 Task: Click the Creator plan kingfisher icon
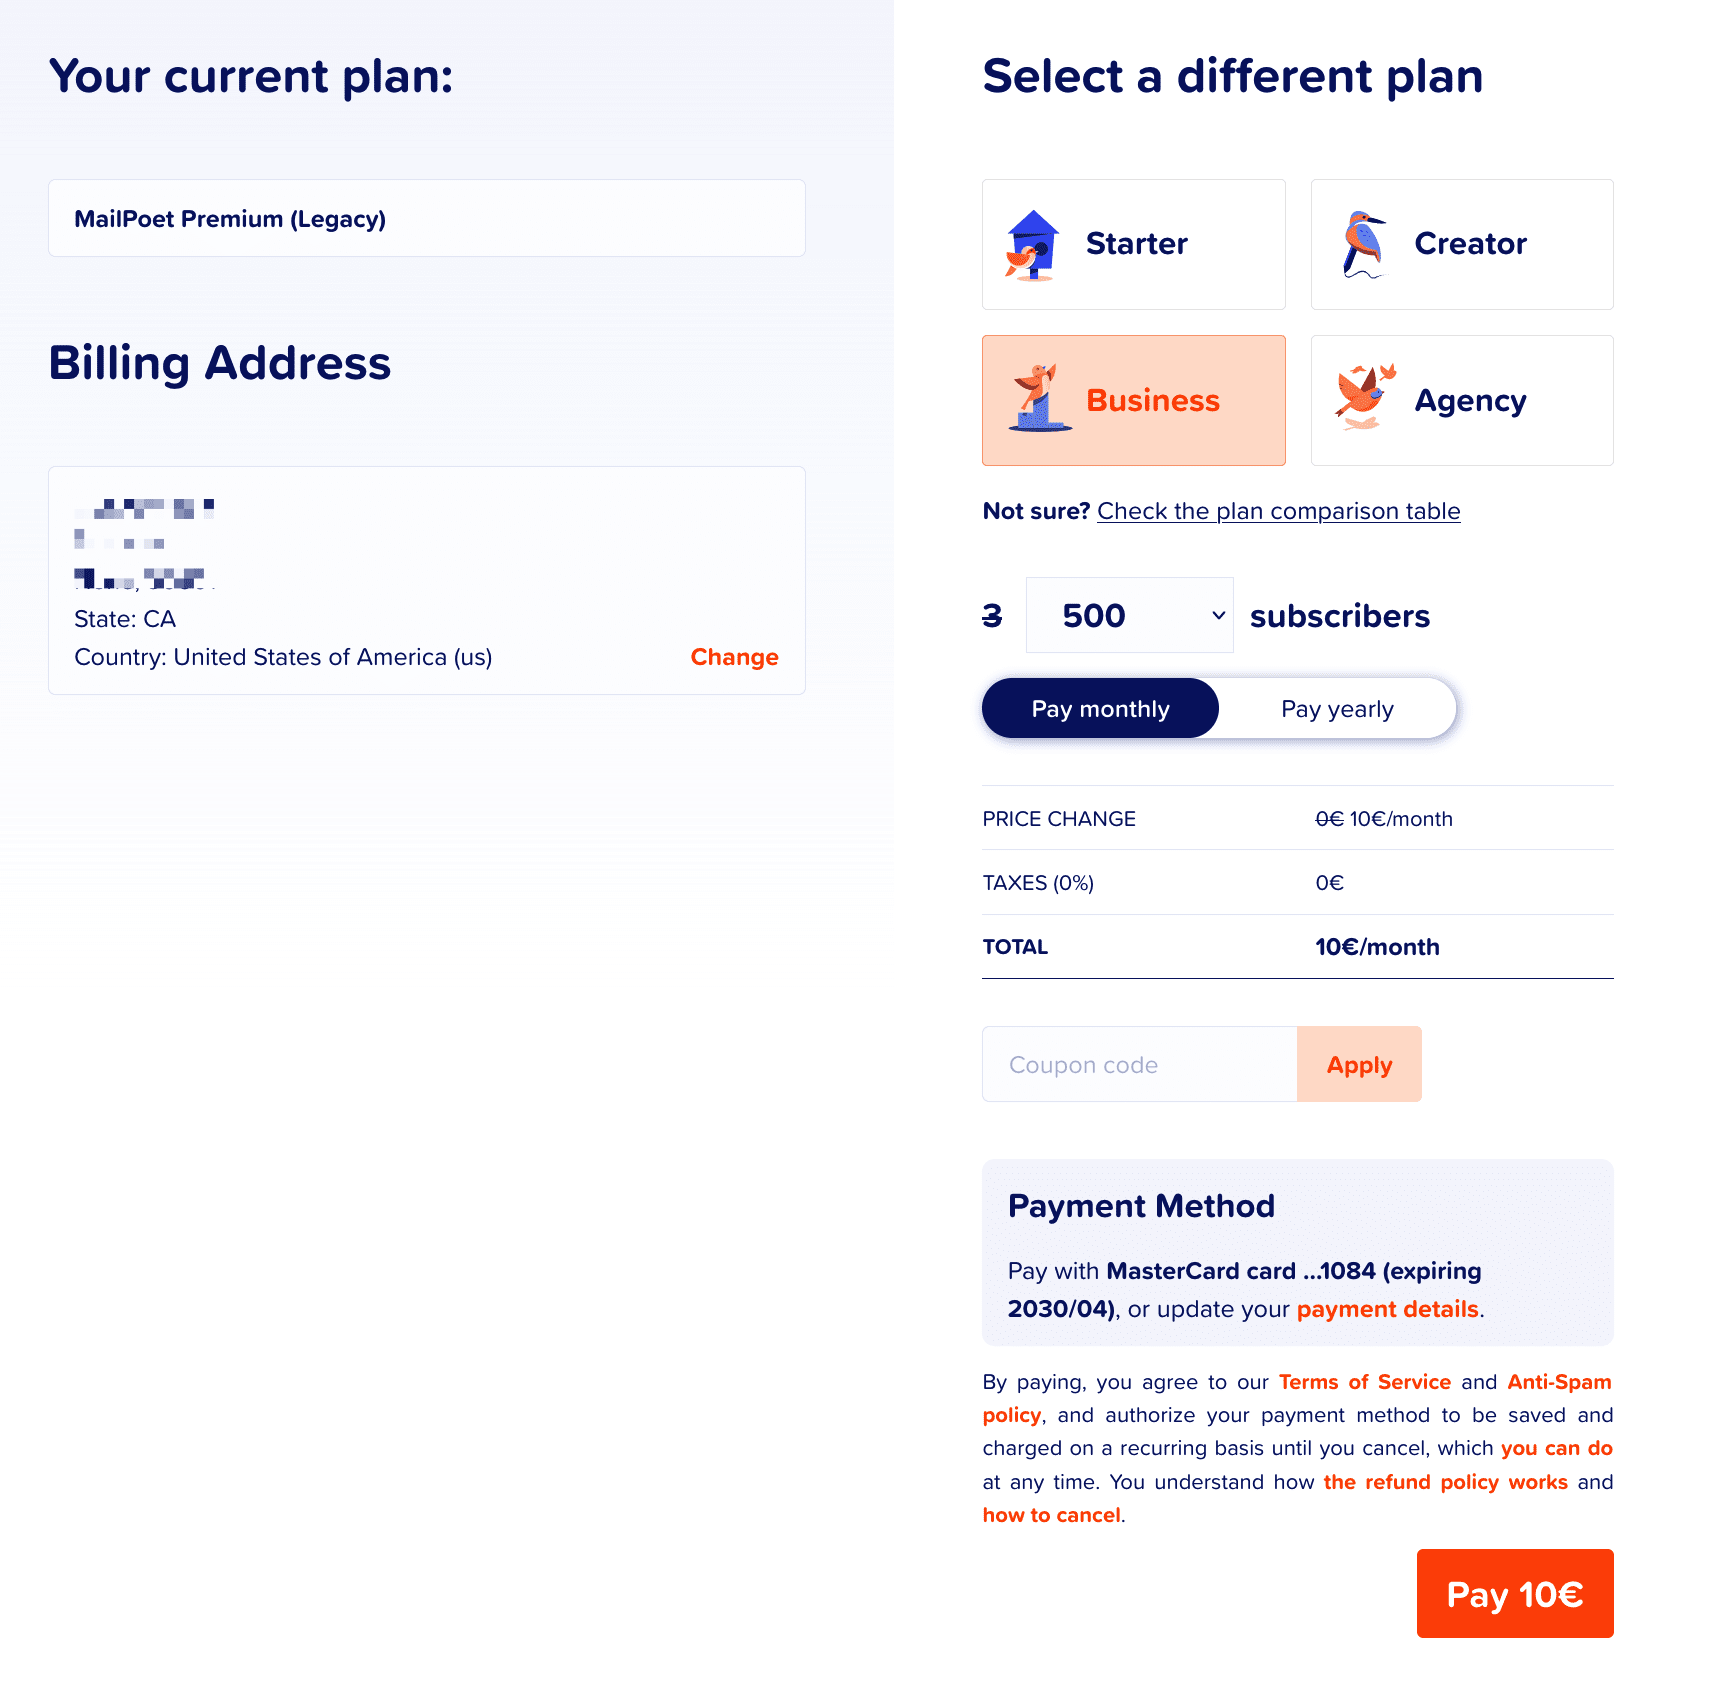[1363, 244]
